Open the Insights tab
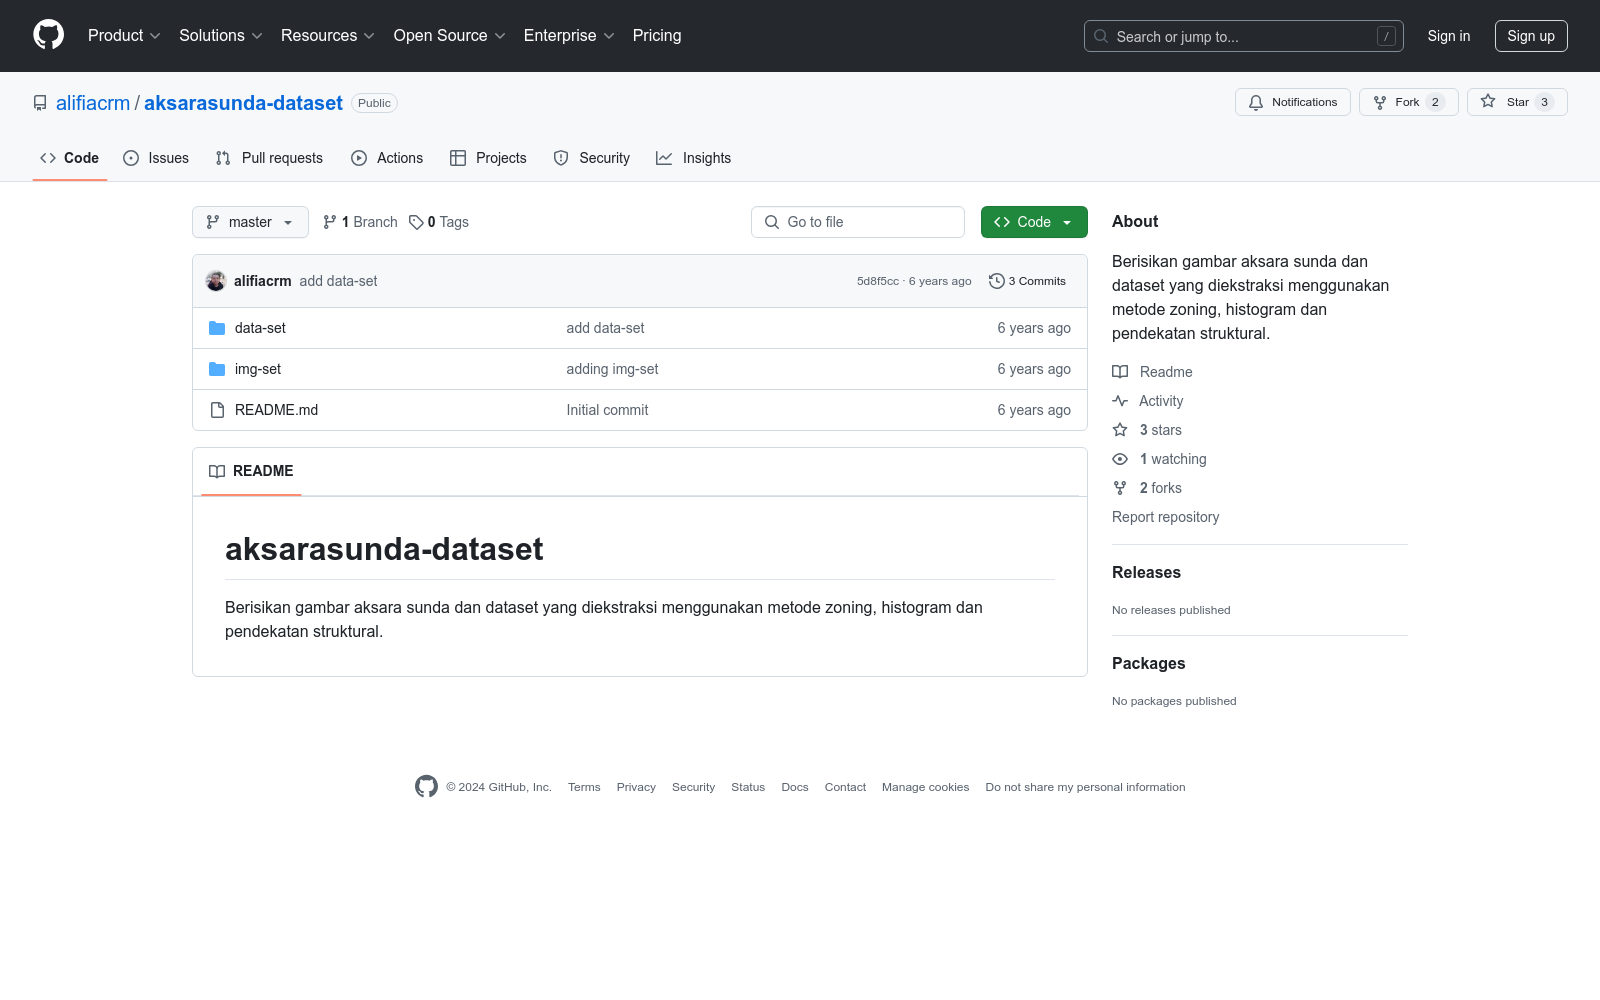1600x1000 pixels. coord(693,158)
